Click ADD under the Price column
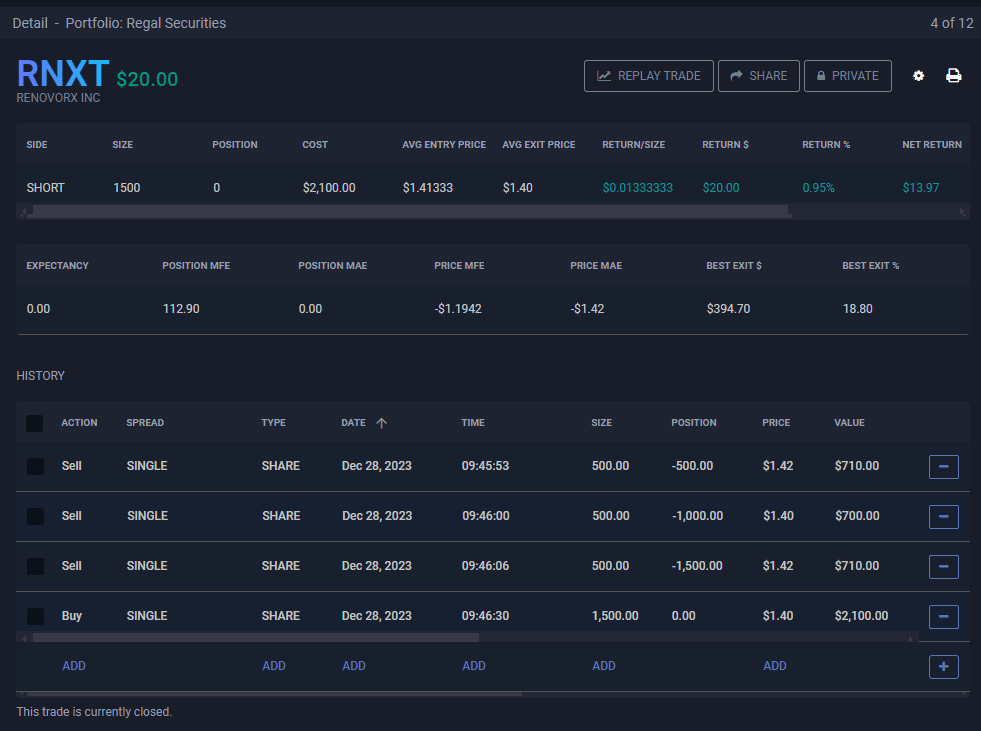981x731 pixels. point(774,666)
